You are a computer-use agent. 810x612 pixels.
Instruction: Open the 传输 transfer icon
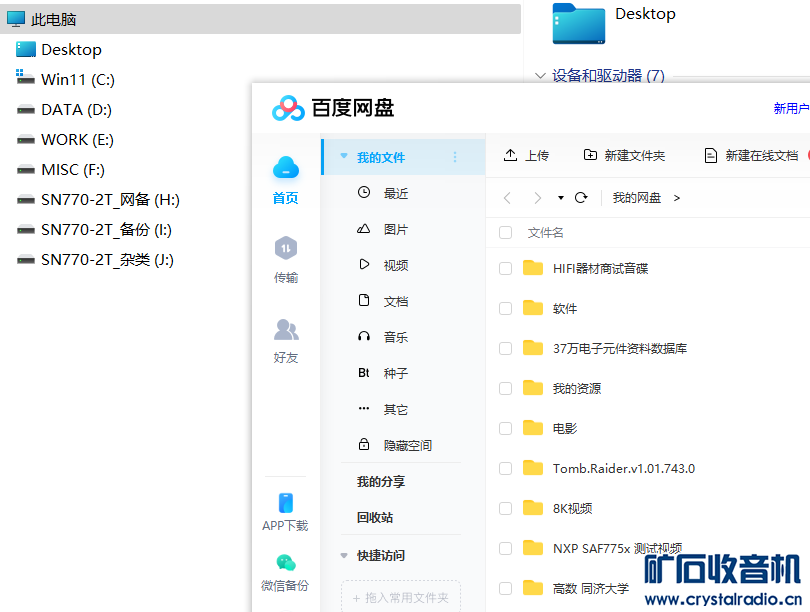pos(286,248)
